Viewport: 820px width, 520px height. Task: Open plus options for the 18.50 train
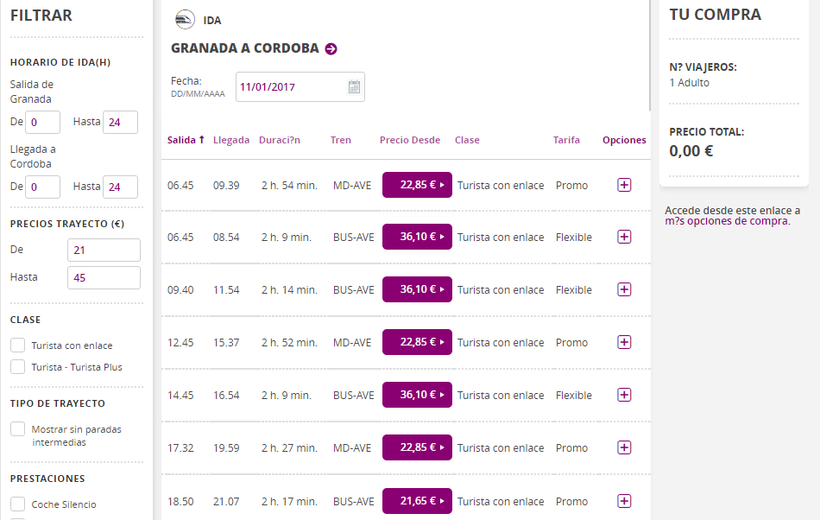click(624, 501)
